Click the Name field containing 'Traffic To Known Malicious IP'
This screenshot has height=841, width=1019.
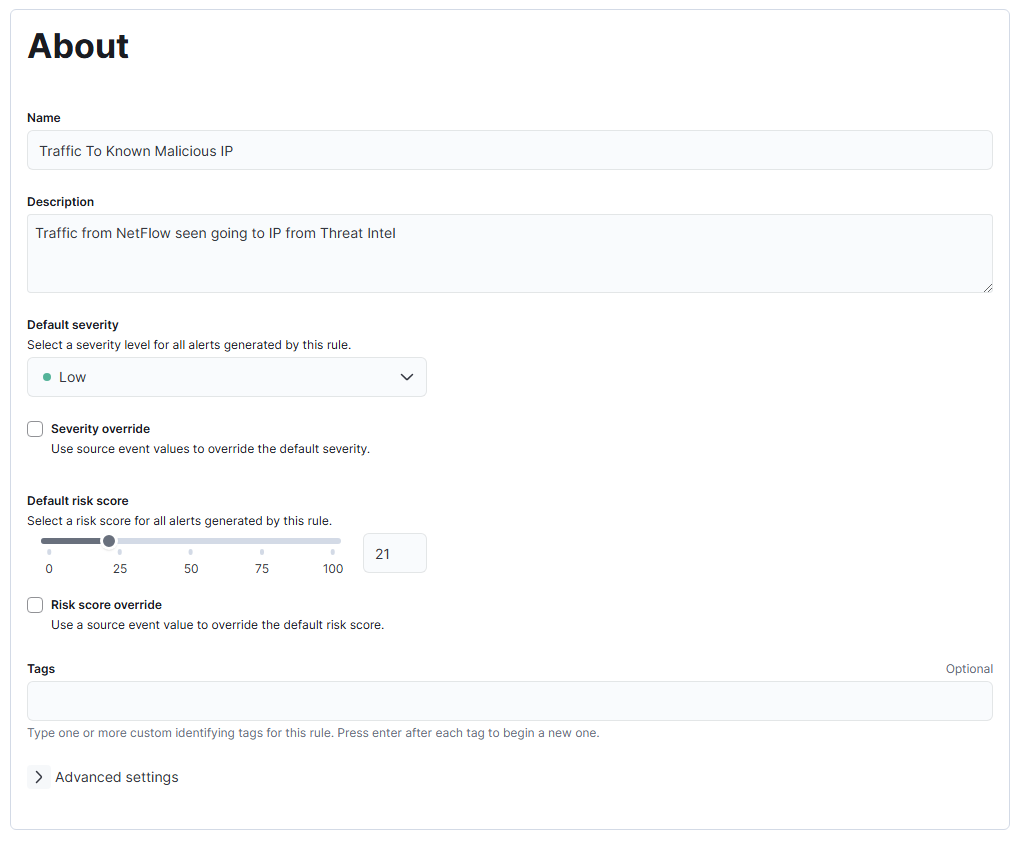509,151
